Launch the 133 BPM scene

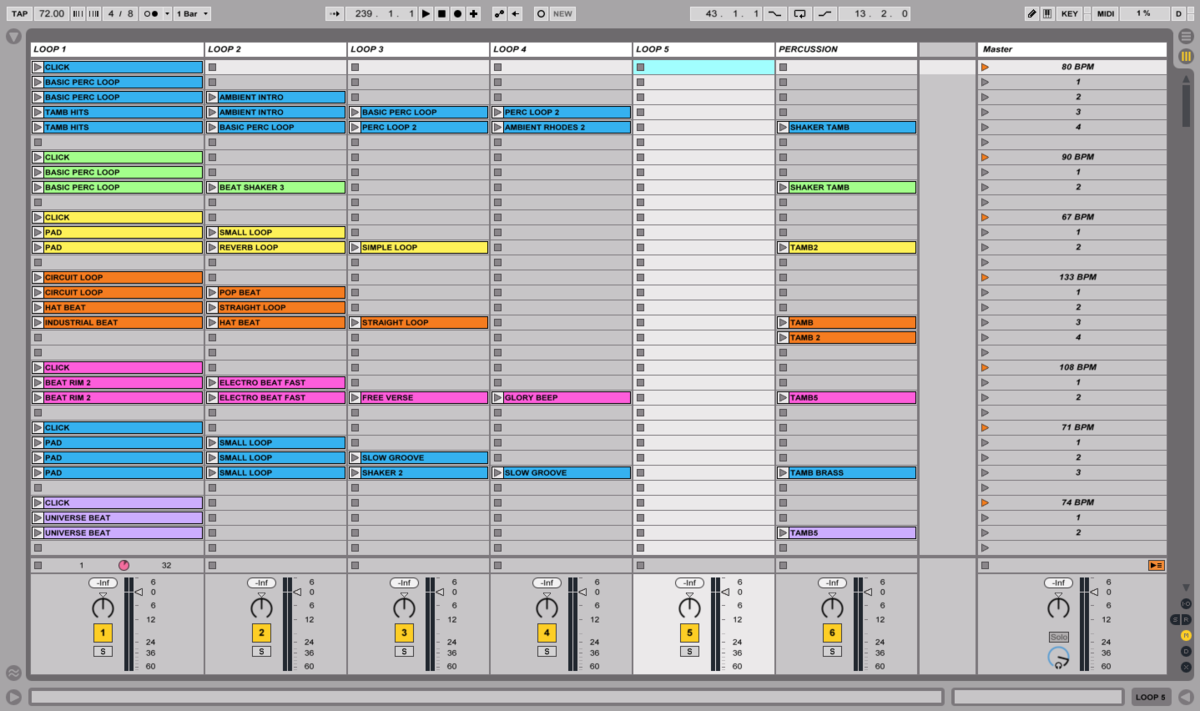pyautogui.click(x=985, y=277)
